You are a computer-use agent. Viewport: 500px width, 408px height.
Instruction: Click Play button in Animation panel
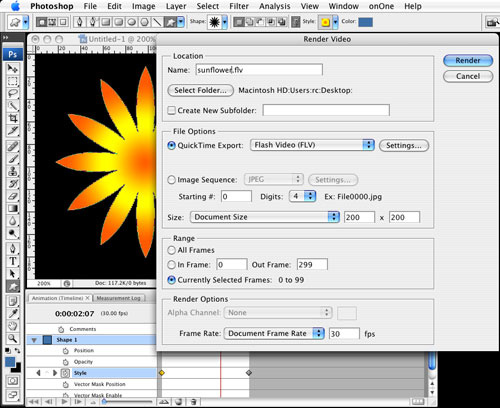(x=64, y=402)
